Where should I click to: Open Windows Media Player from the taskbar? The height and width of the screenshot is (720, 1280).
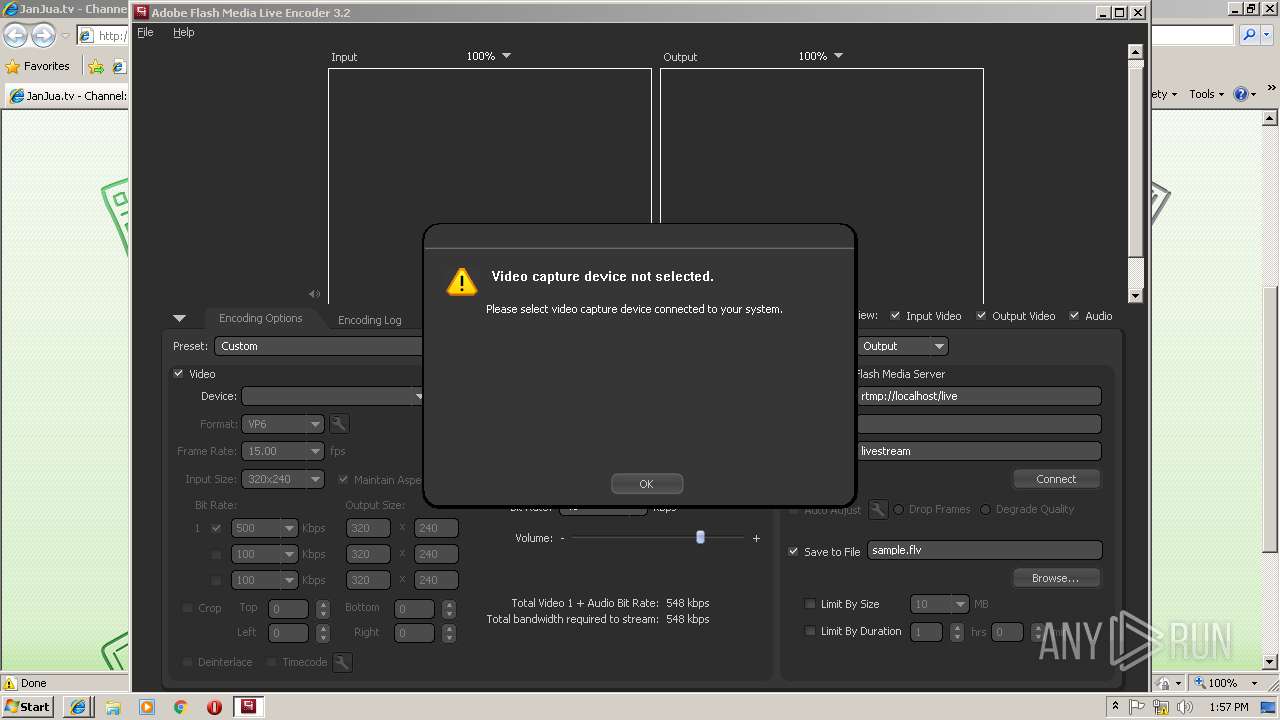point(147,707)
